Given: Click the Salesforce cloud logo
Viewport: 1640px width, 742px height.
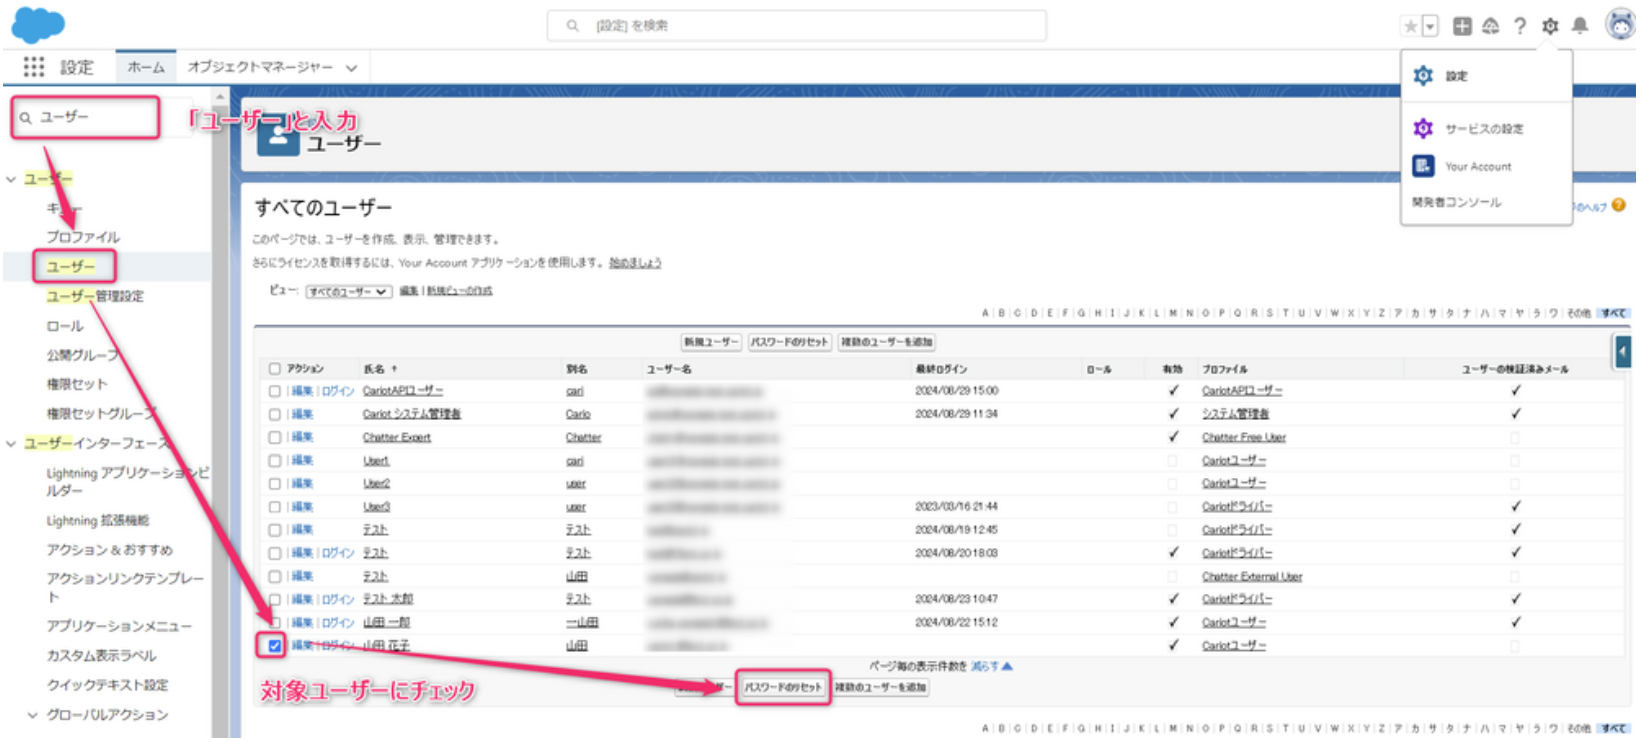Looking at the screenshot, I should pos(38,25).
